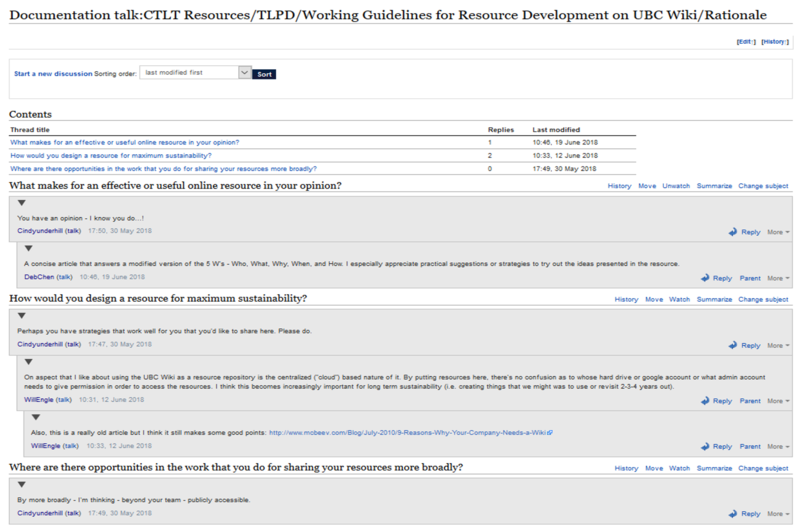Click external link icon after mobeev.com URL

[550, 433]
